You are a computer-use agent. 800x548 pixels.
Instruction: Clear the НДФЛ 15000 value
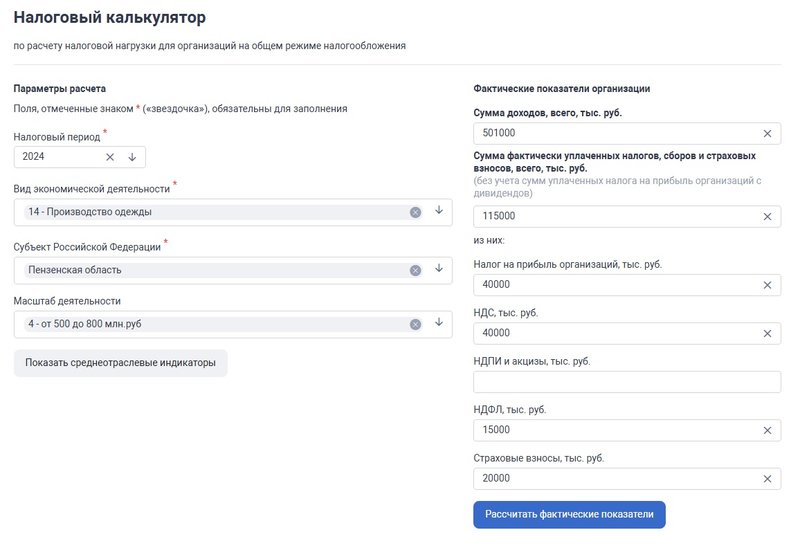pos(767,430)
